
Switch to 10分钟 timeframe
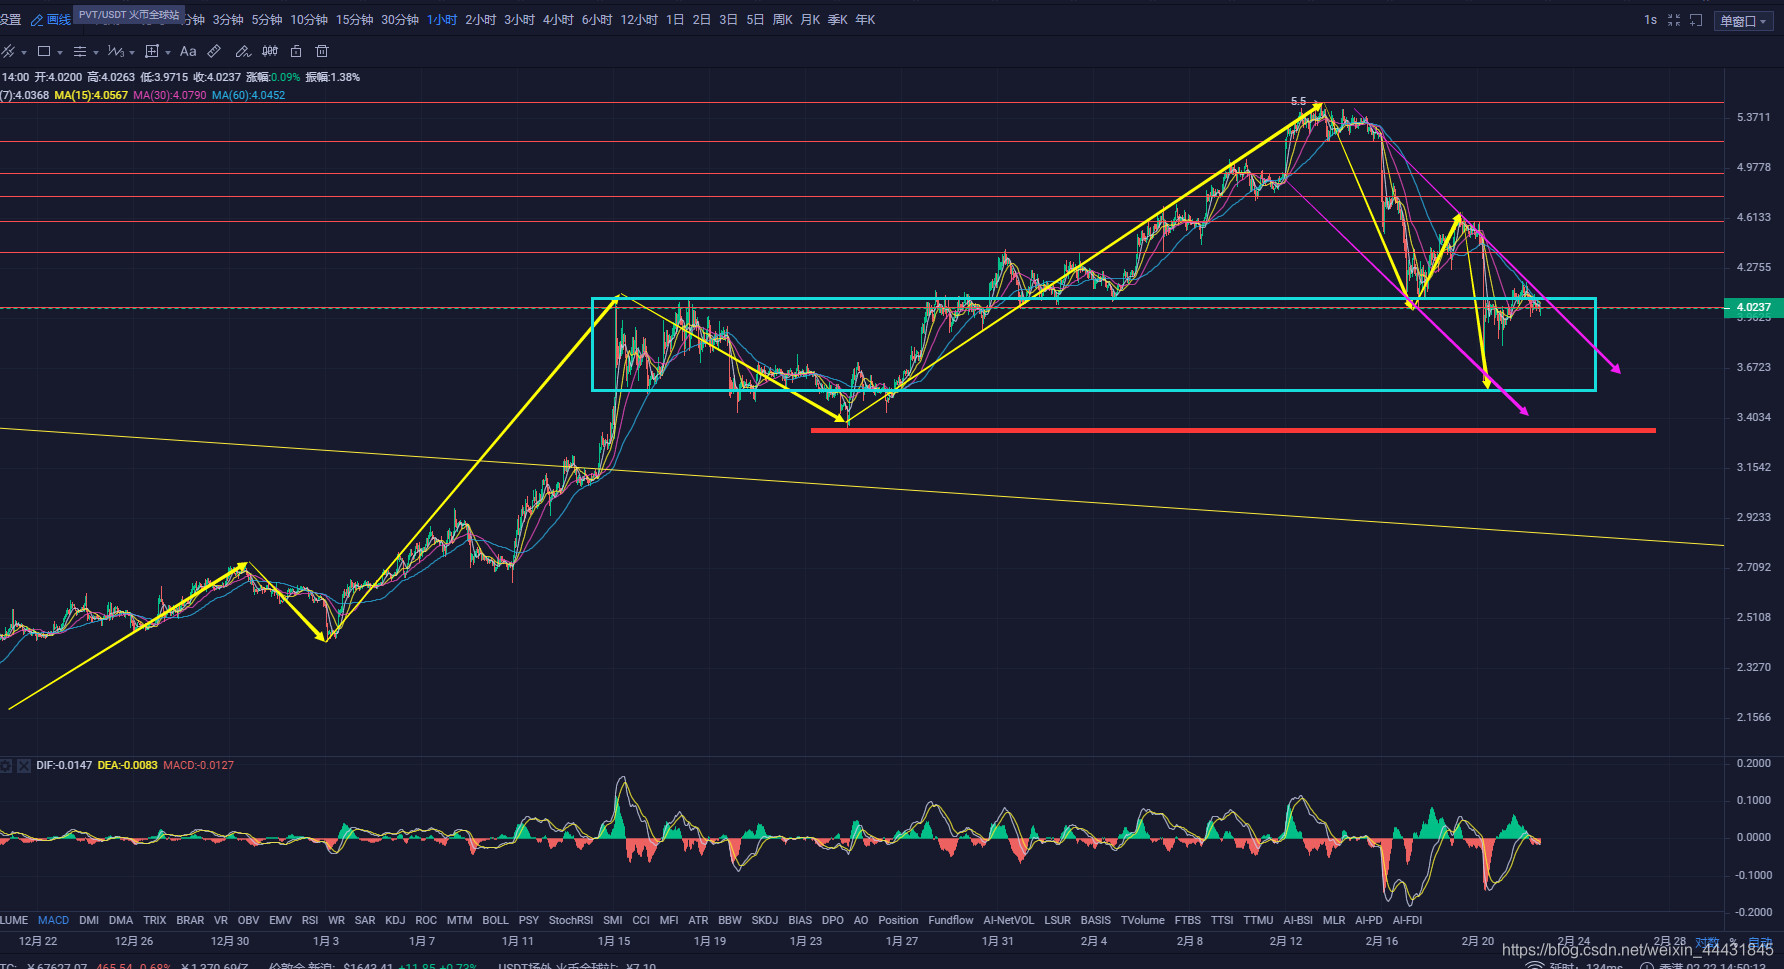(309, 20)
